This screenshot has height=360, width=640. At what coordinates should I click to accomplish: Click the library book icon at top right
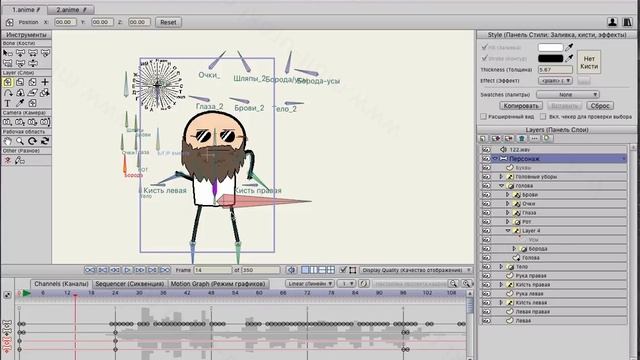tap(627, 22)
